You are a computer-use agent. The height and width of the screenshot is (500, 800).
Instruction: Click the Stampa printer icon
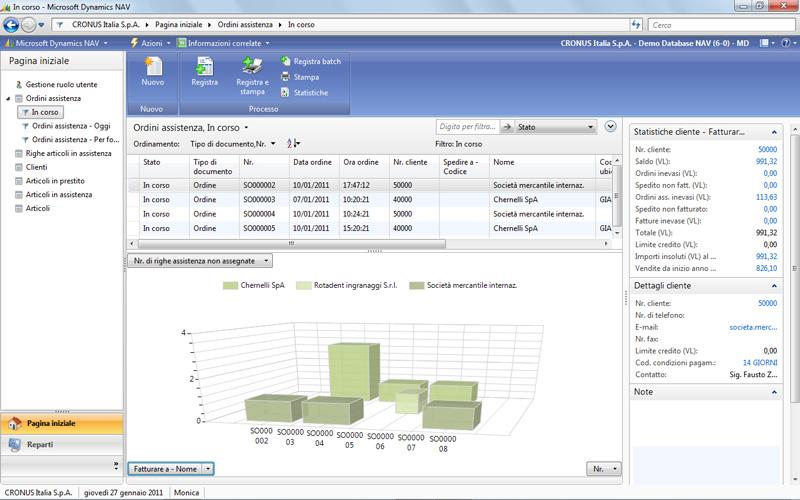tap(285, 77)
